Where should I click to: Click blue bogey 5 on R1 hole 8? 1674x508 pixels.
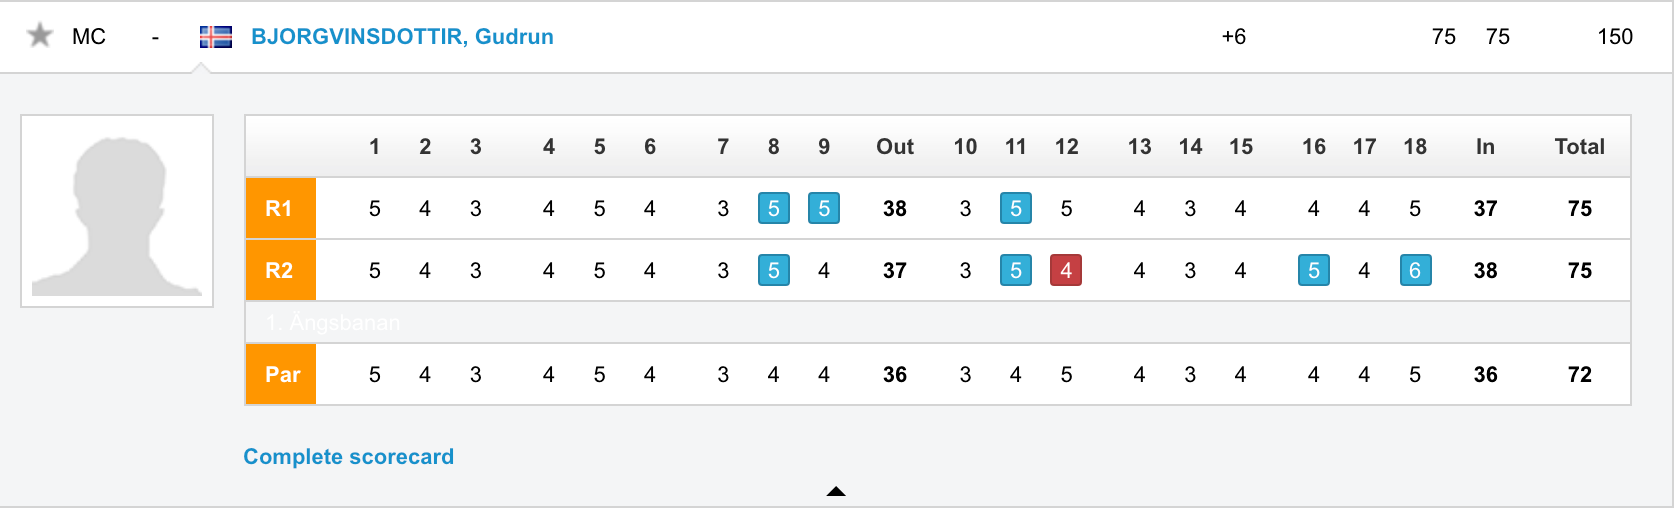point(774,208)
